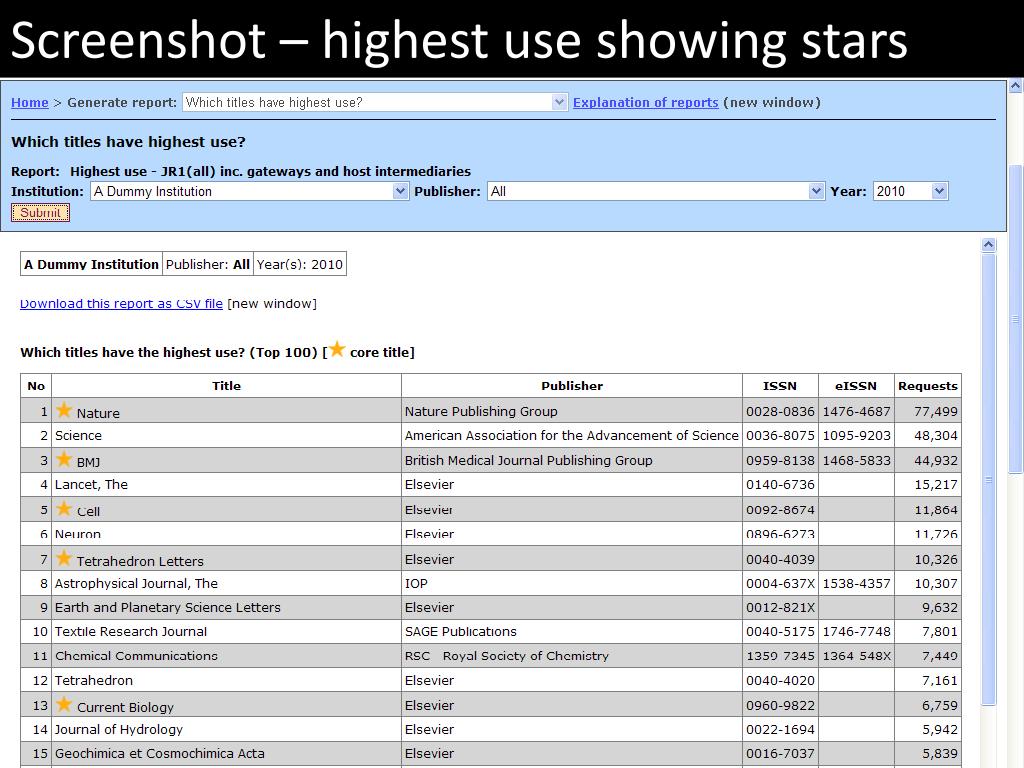Viewport: 1024px width, 768px height.
Task: Click the star beside Current Biology
Action: (x=63, y=704)
